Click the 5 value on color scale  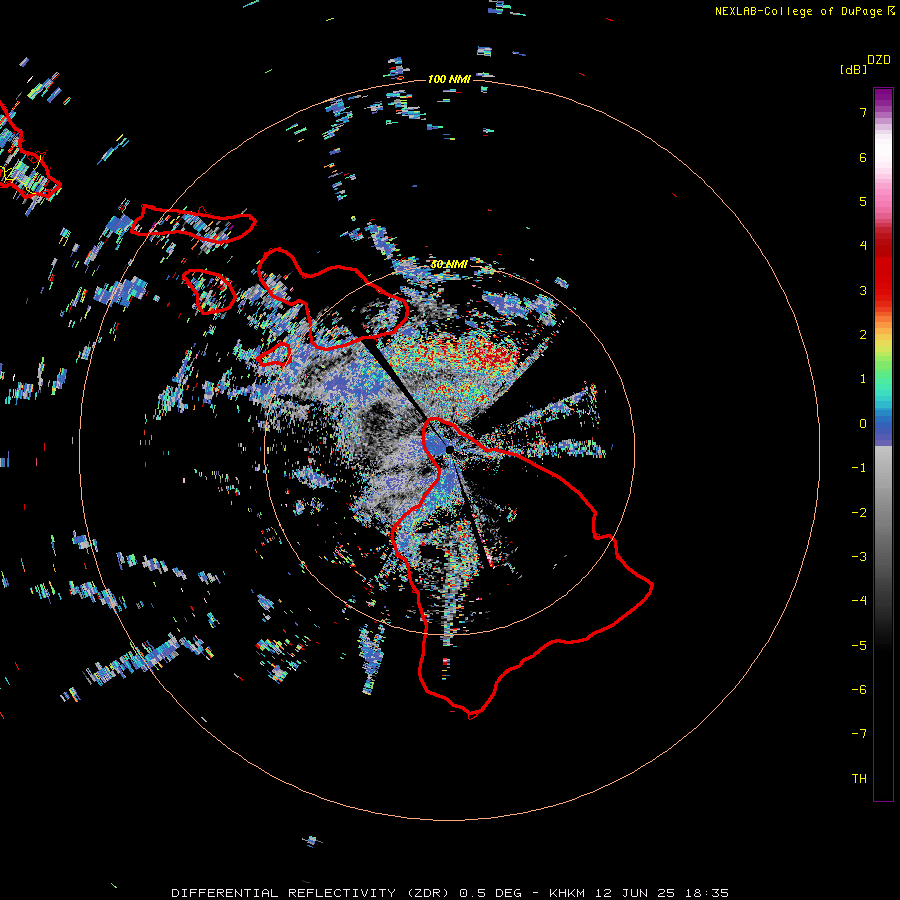863,201
